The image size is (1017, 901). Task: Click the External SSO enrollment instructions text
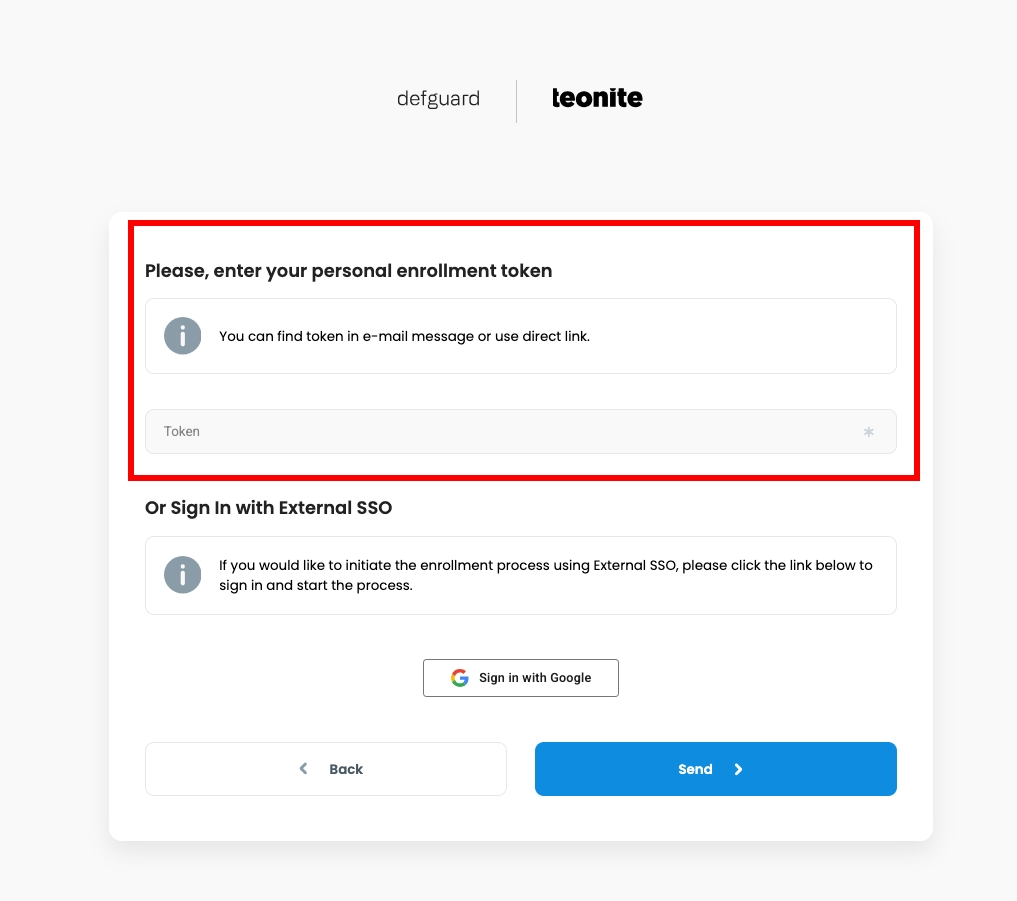(x=545, y=575)
